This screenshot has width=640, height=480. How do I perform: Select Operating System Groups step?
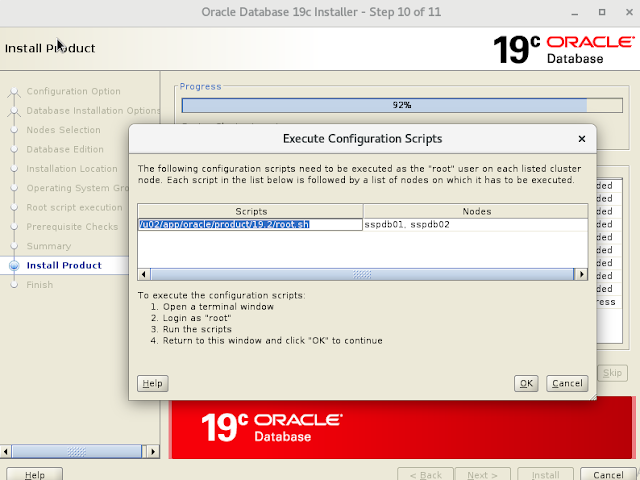tap(78, 188)
